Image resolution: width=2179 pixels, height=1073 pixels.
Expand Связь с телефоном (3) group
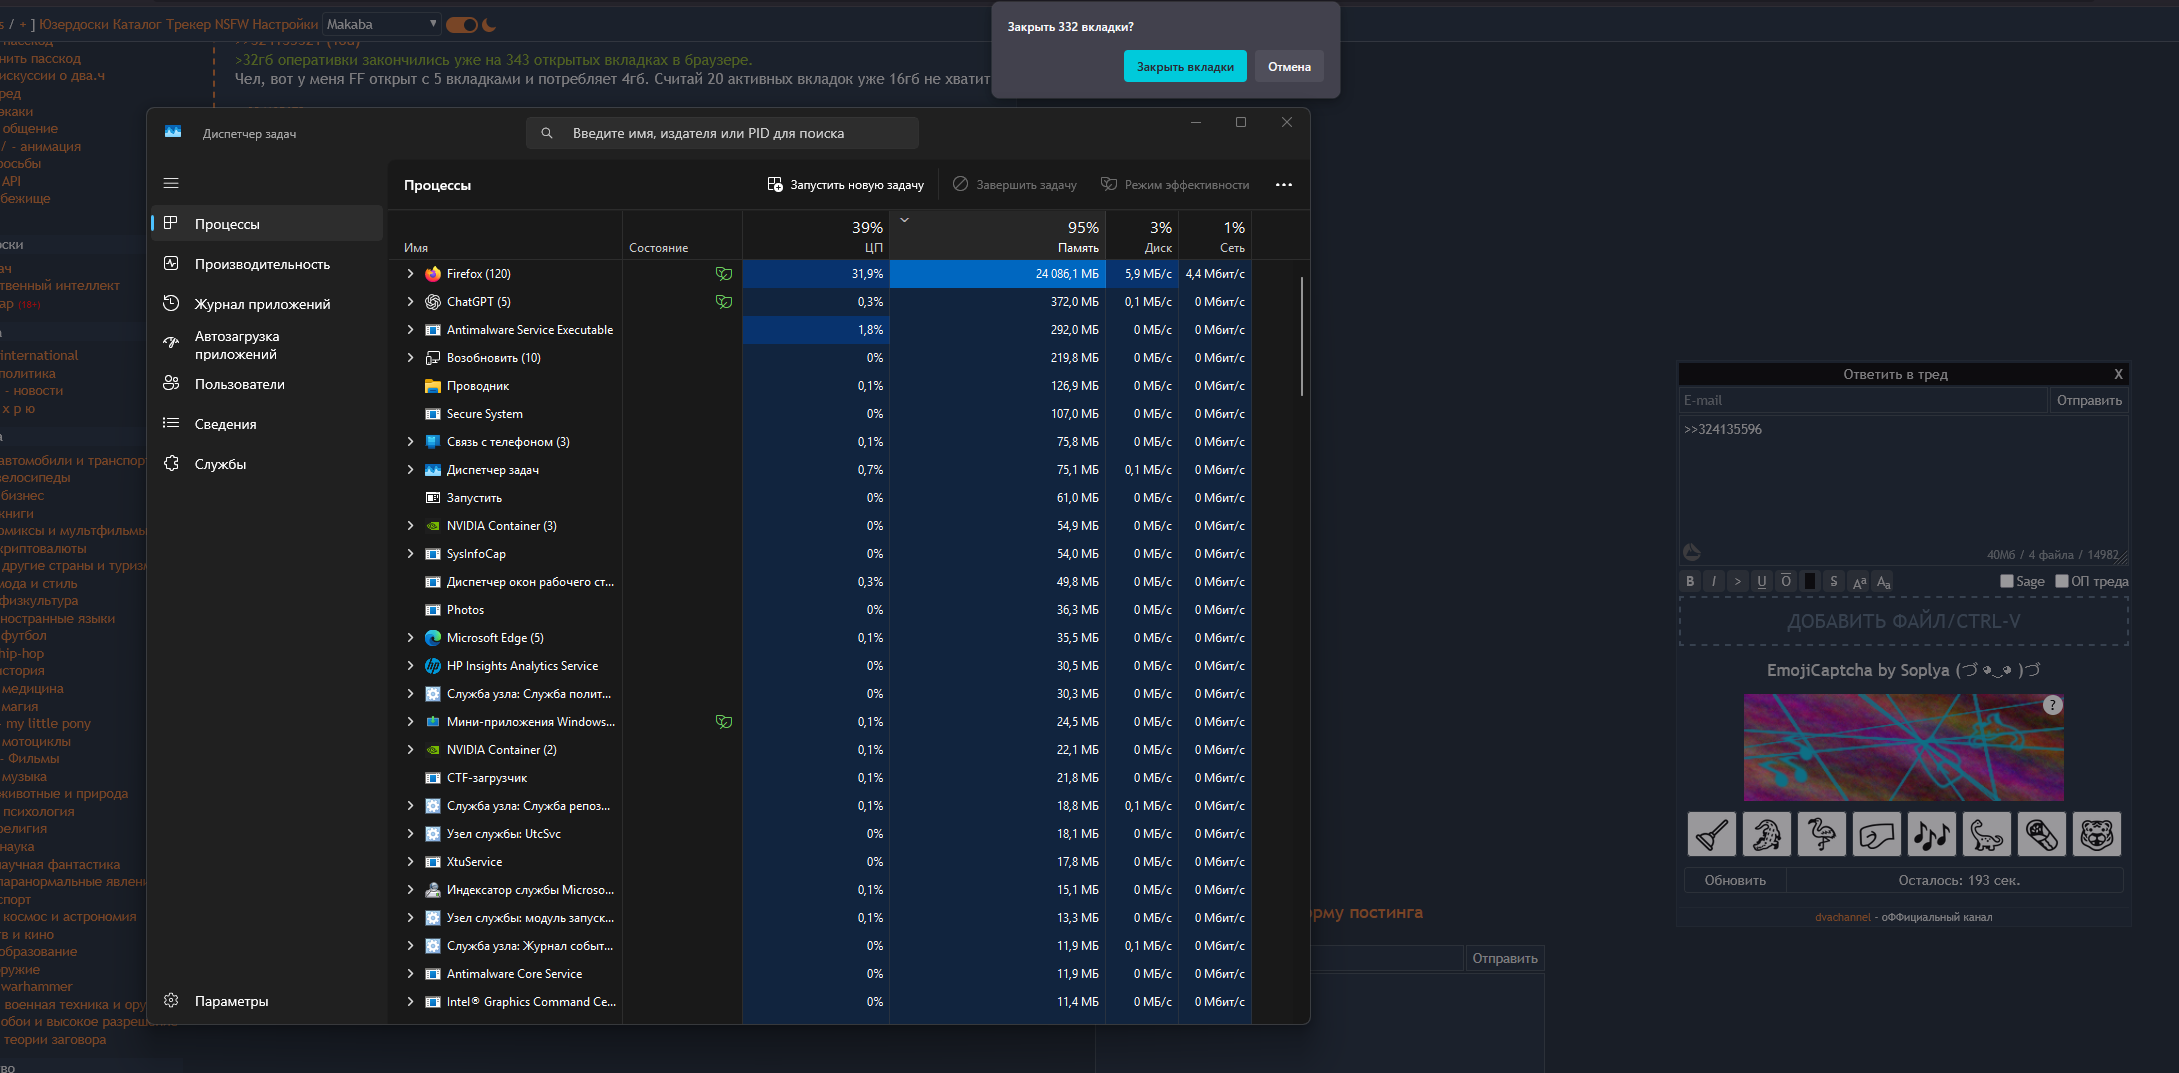pos(410,442)
